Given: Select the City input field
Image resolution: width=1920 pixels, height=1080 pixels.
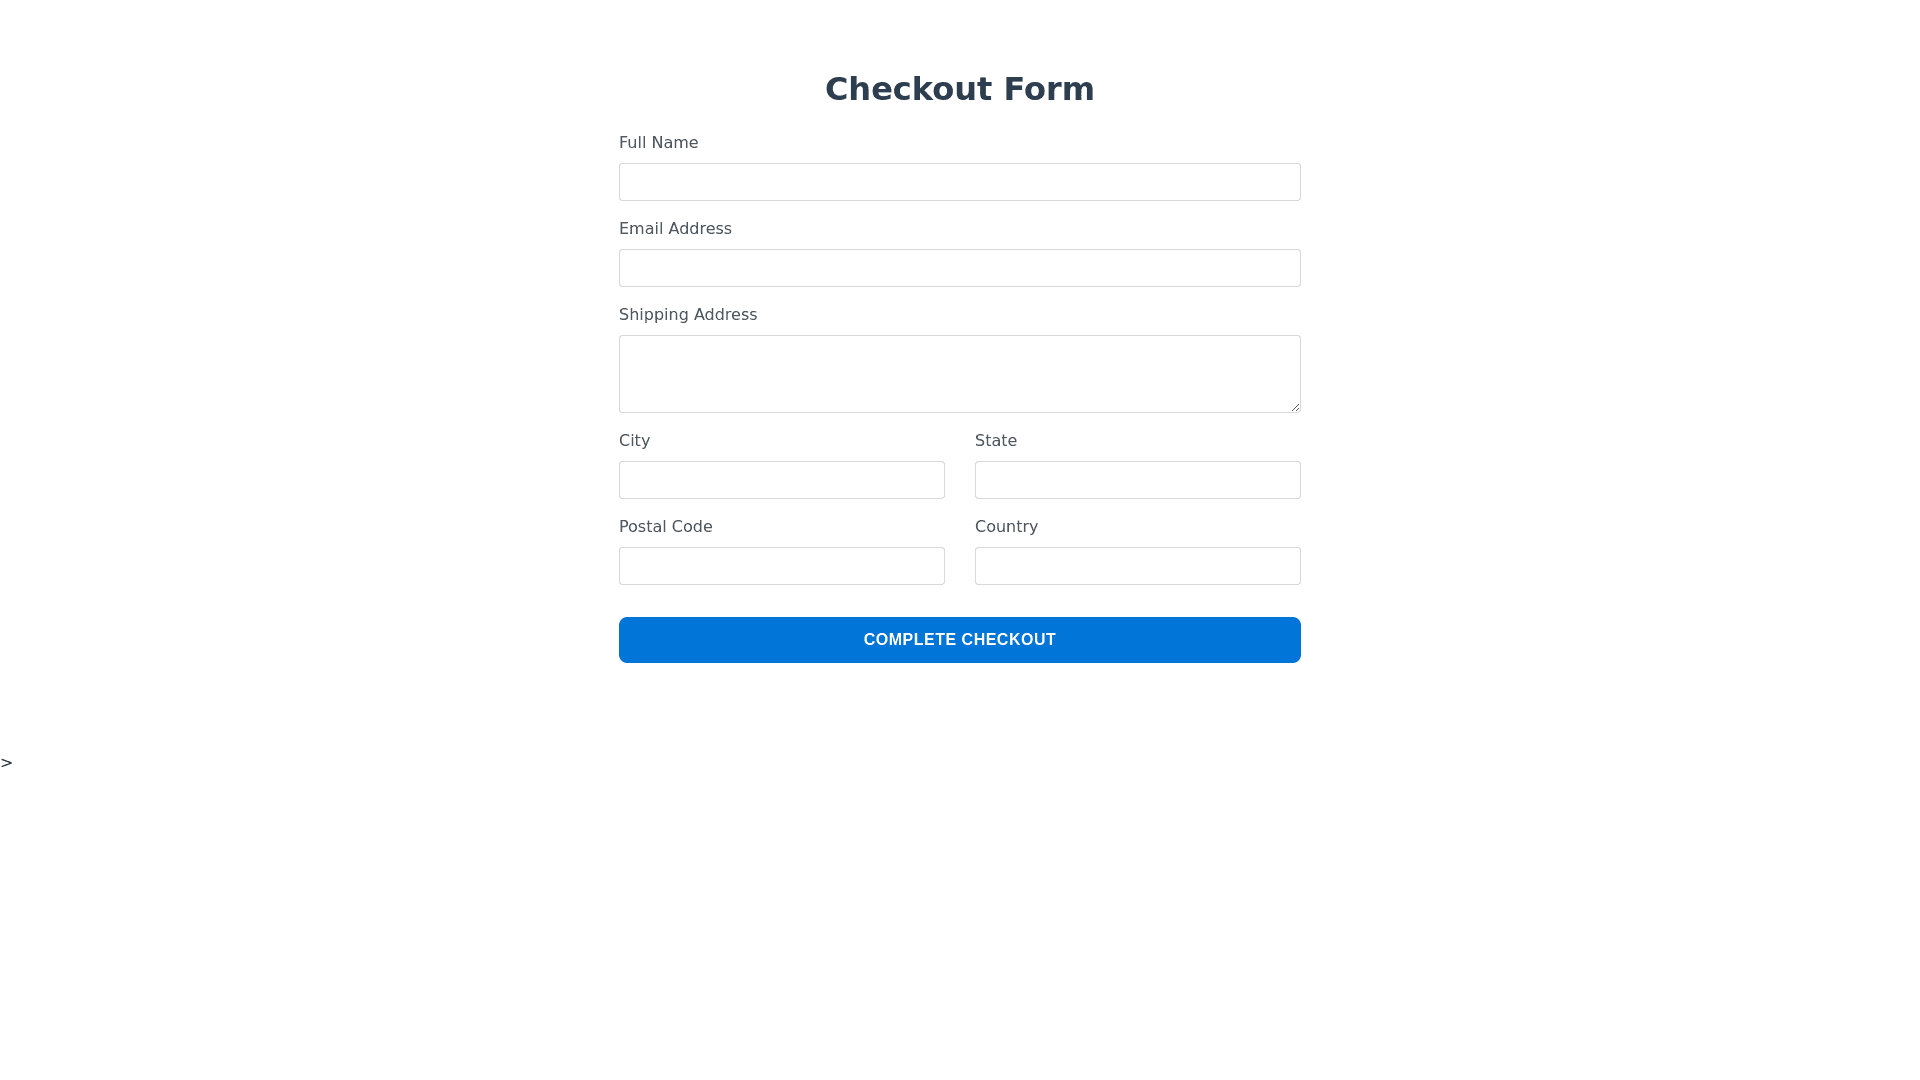Looking at the screenshot, I should point(782,480).
